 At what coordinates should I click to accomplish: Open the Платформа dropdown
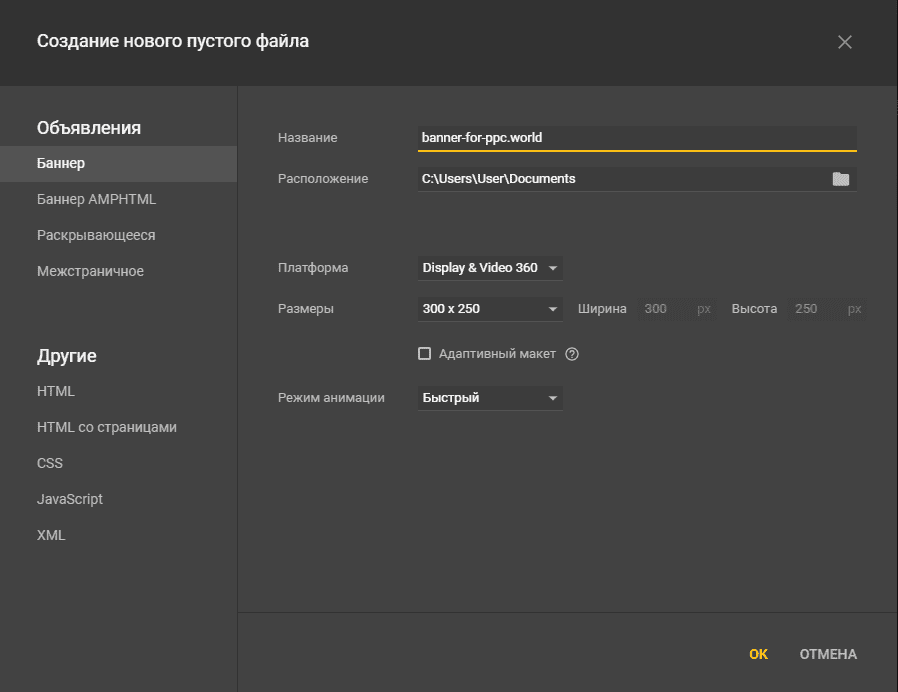490,268
